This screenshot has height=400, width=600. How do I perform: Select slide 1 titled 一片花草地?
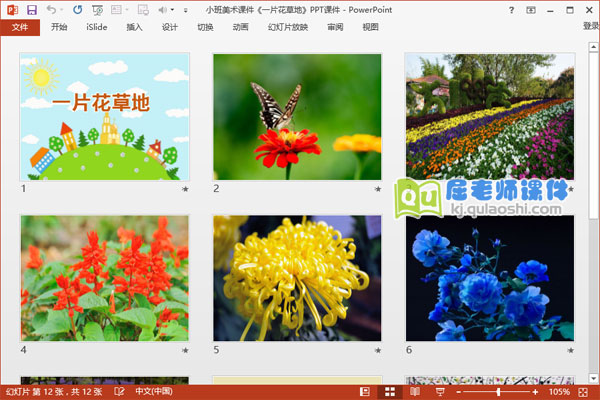(x=104, y=117)
